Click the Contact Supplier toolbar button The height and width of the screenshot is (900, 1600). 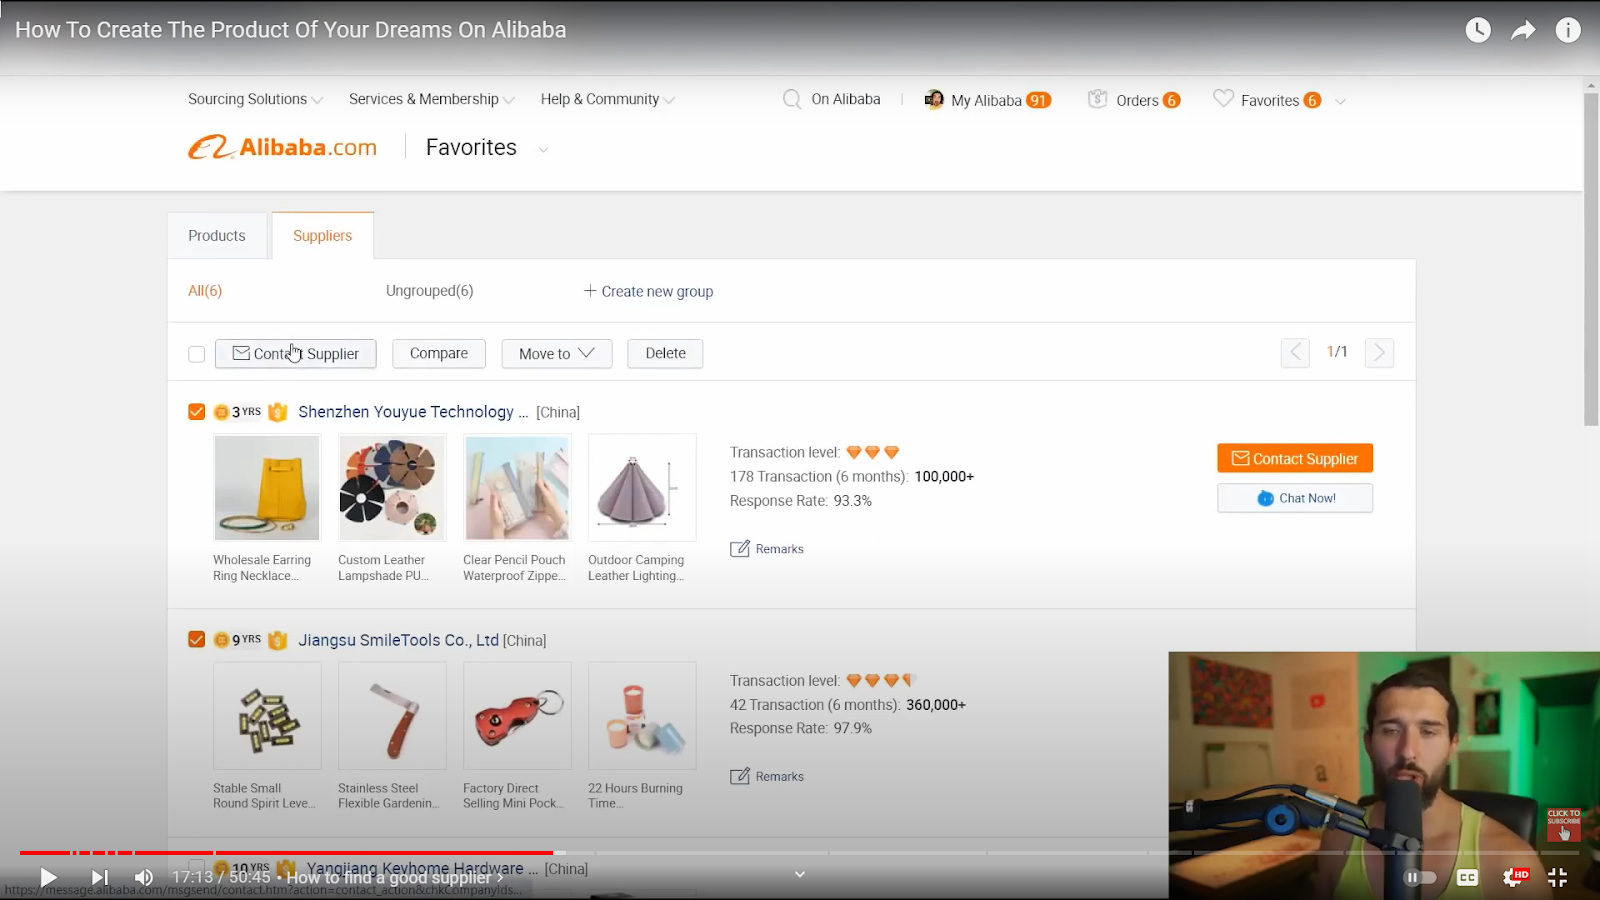pos(296,353)
